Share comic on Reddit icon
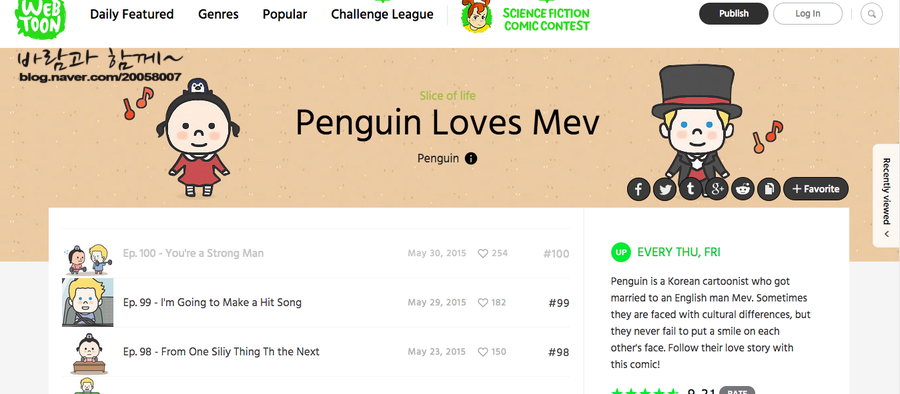900x394 pixels. 743,189
